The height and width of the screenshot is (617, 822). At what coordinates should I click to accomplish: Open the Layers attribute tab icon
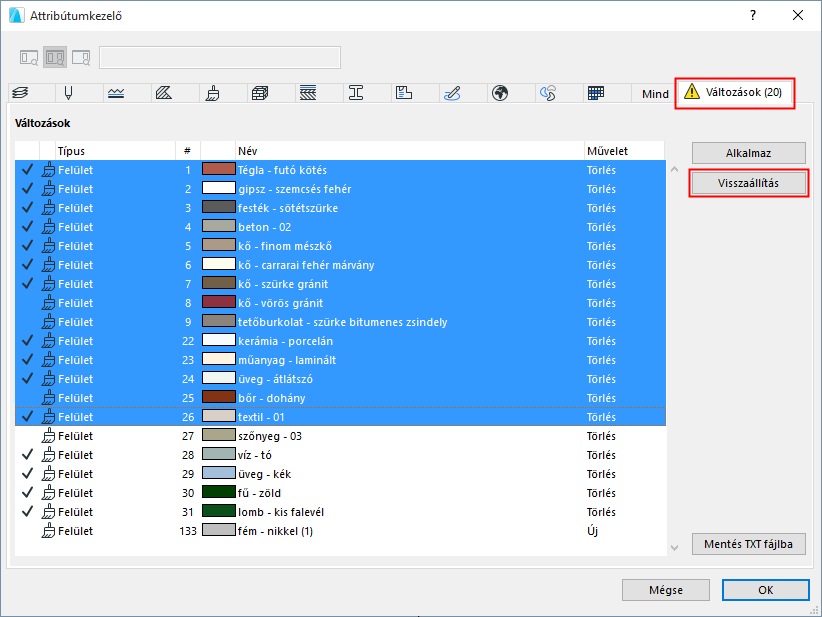[x=20, y=93]
